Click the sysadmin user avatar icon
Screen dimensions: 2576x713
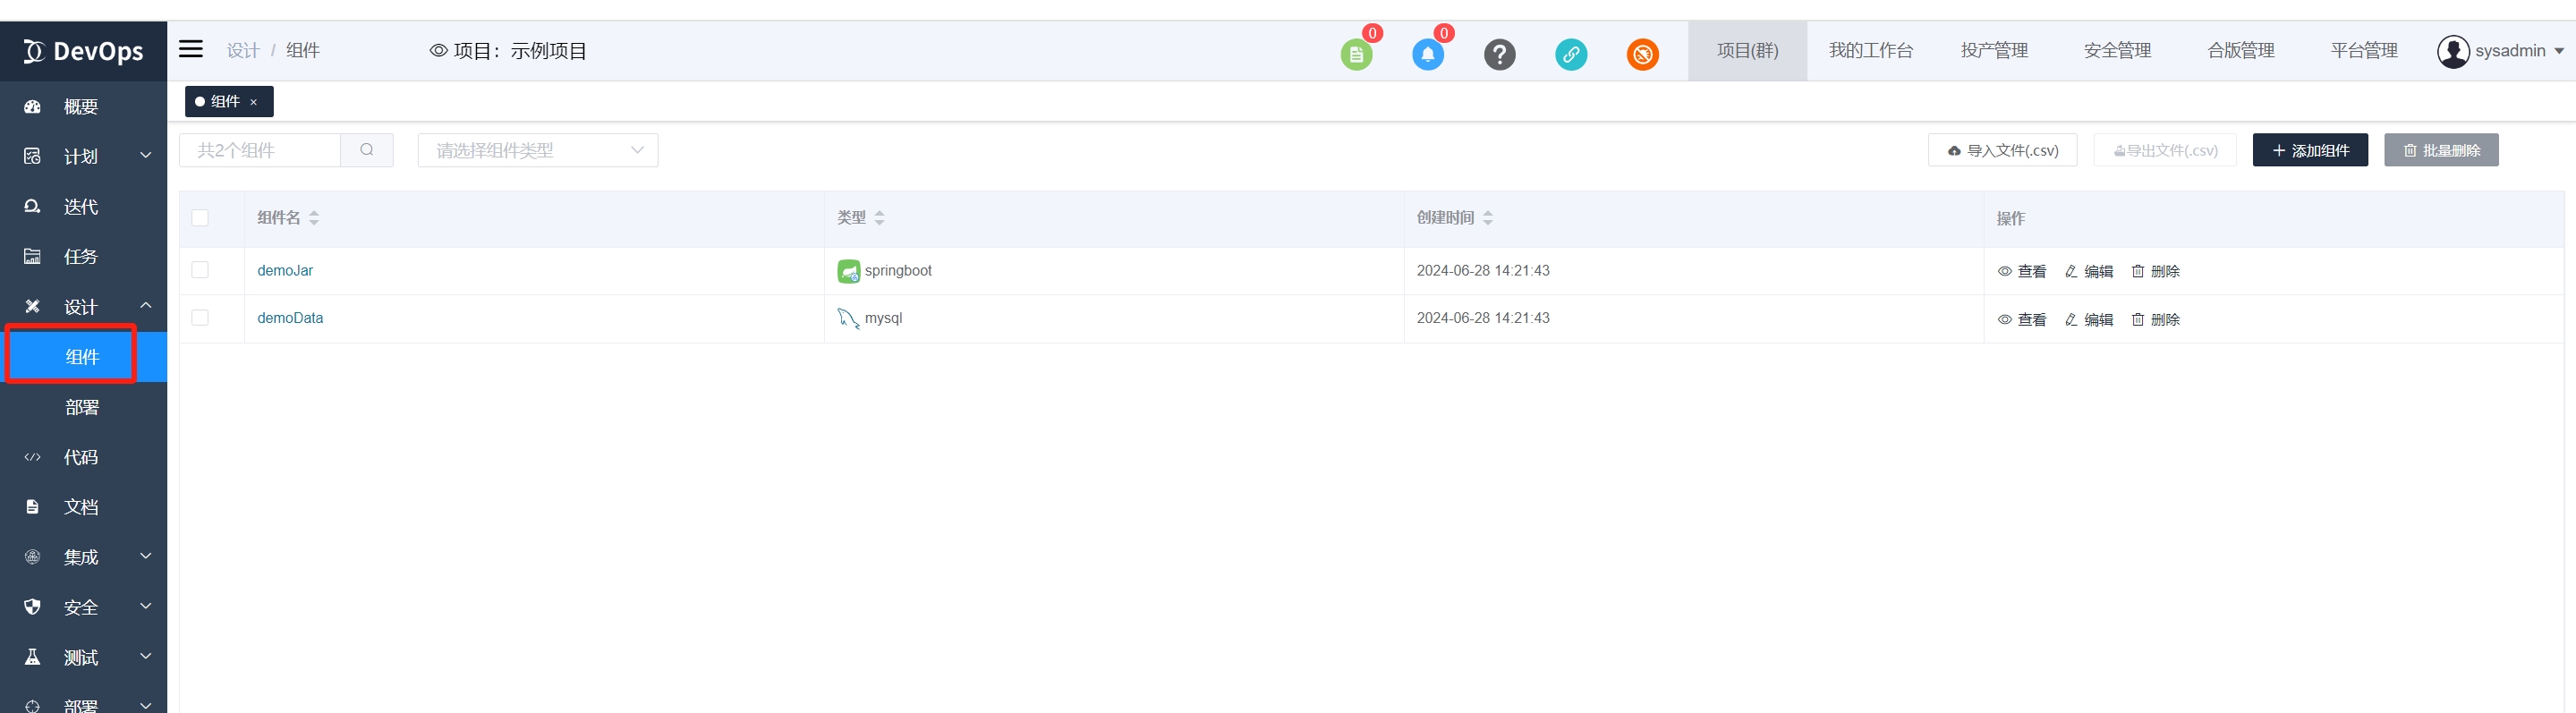pyautogui.click(x=2453, y=51)
